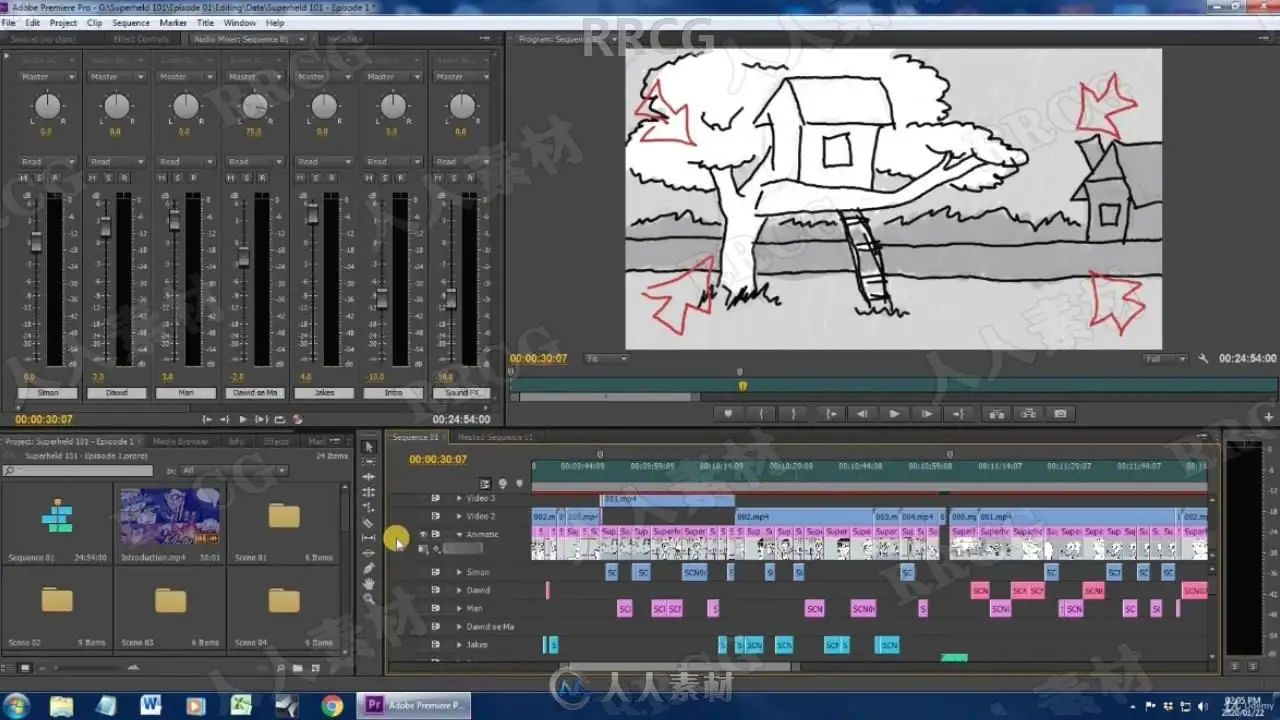Select the Zoom tool
The image size is (1280, 720).
pos(369,599)
